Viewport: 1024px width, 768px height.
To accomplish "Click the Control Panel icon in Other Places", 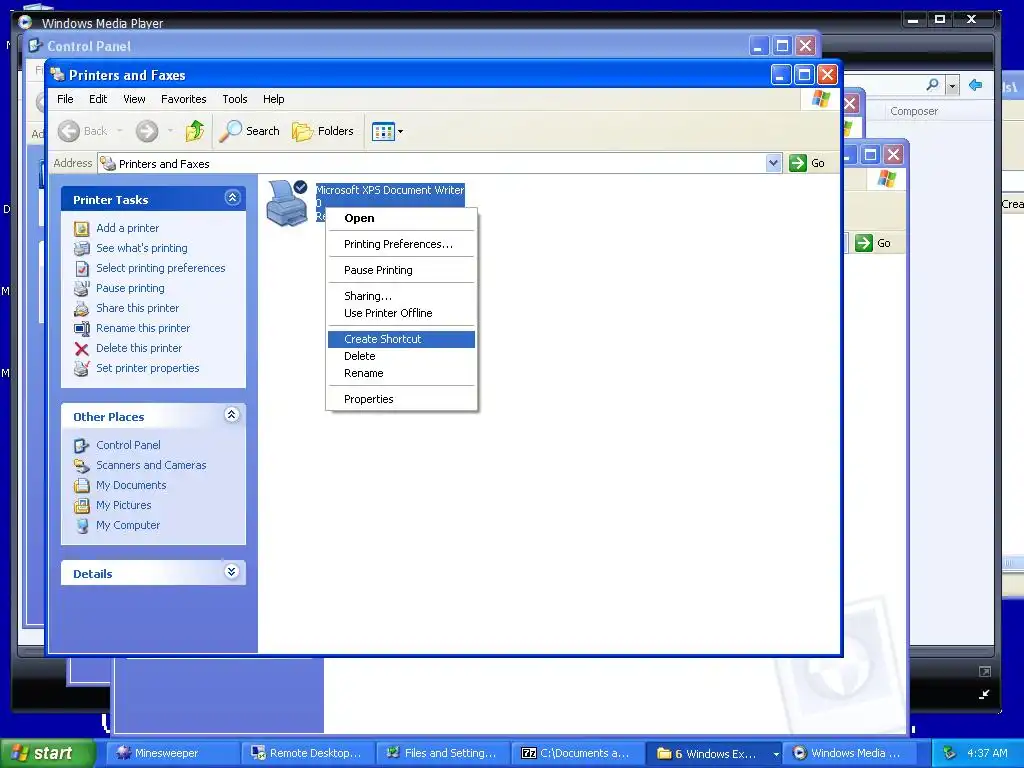I will click(x=82, y=445).
